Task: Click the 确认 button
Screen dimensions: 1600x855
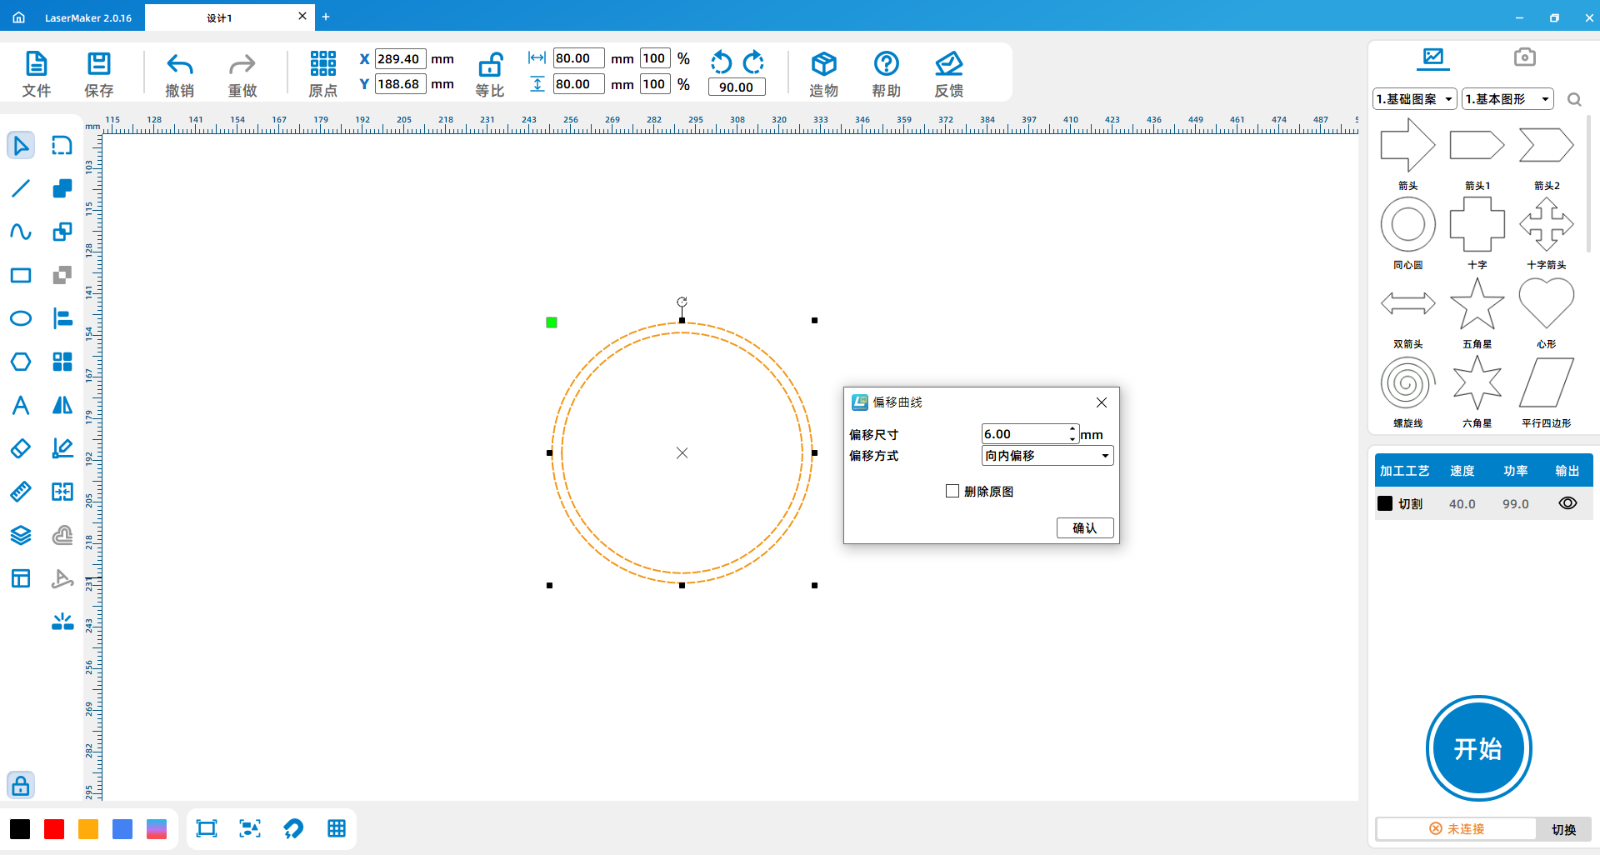Action: pos(1084,528)
